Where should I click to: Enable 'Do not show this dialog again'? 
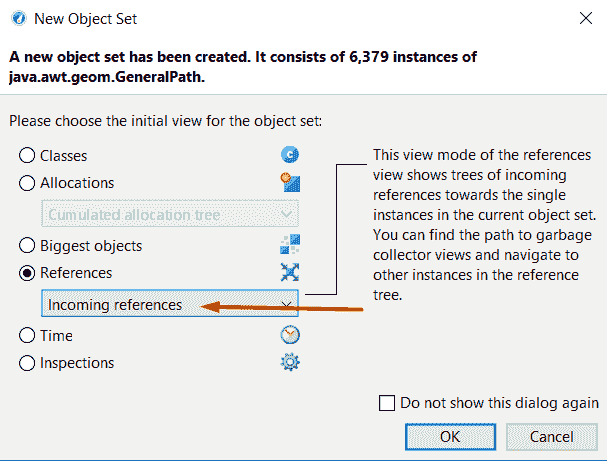(x=388, y=403)
